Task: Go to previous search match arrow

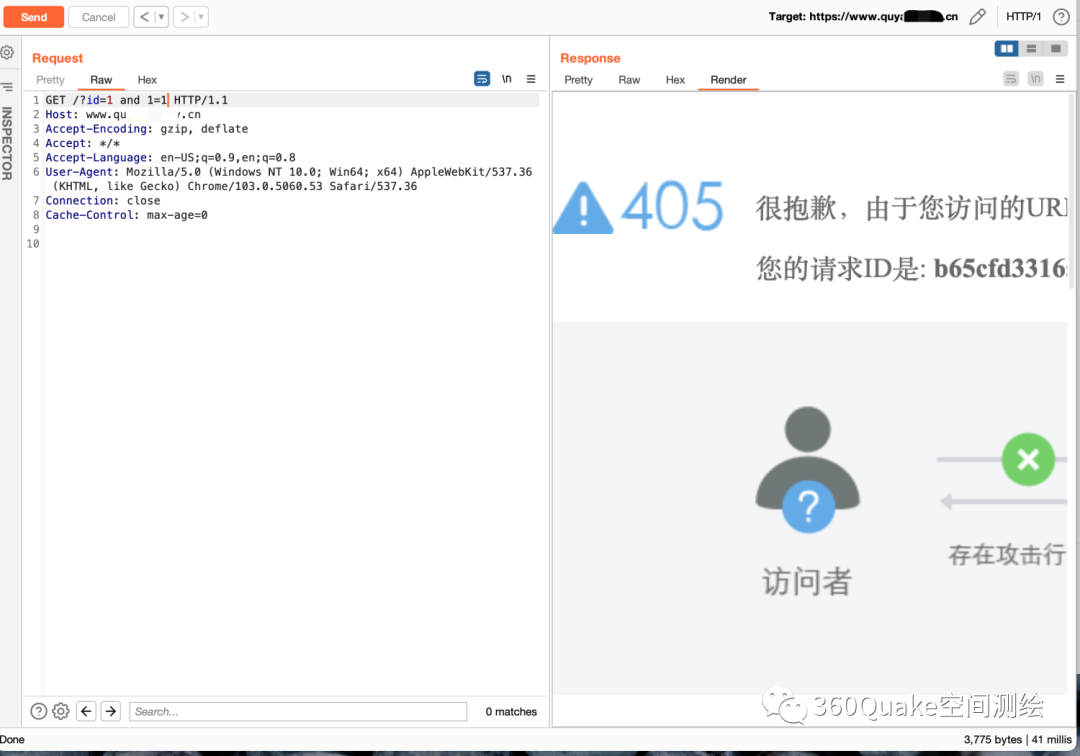Action: 86,711
